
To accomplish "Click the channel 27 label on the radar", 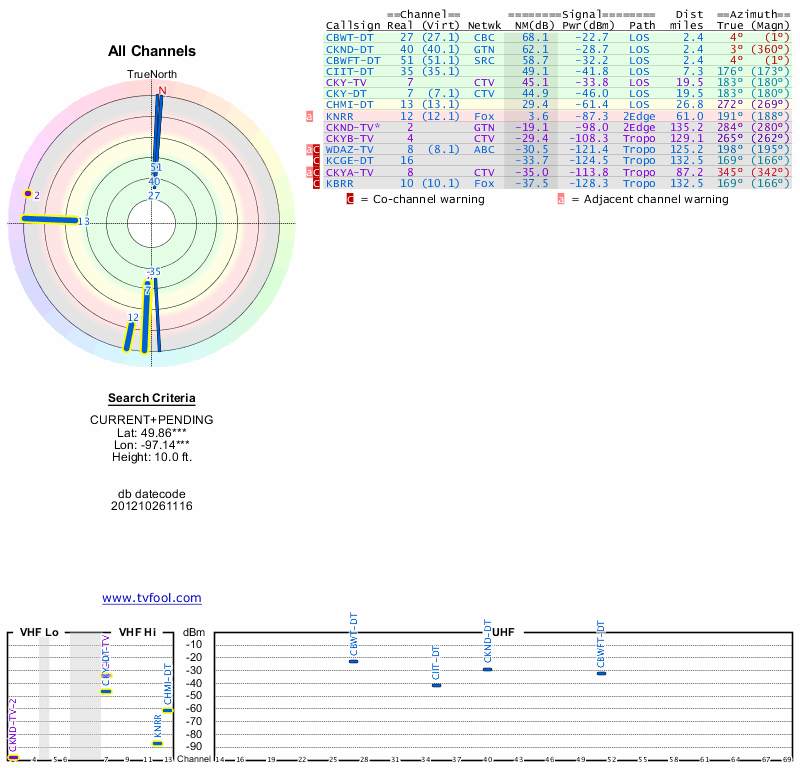I will 154,195.
